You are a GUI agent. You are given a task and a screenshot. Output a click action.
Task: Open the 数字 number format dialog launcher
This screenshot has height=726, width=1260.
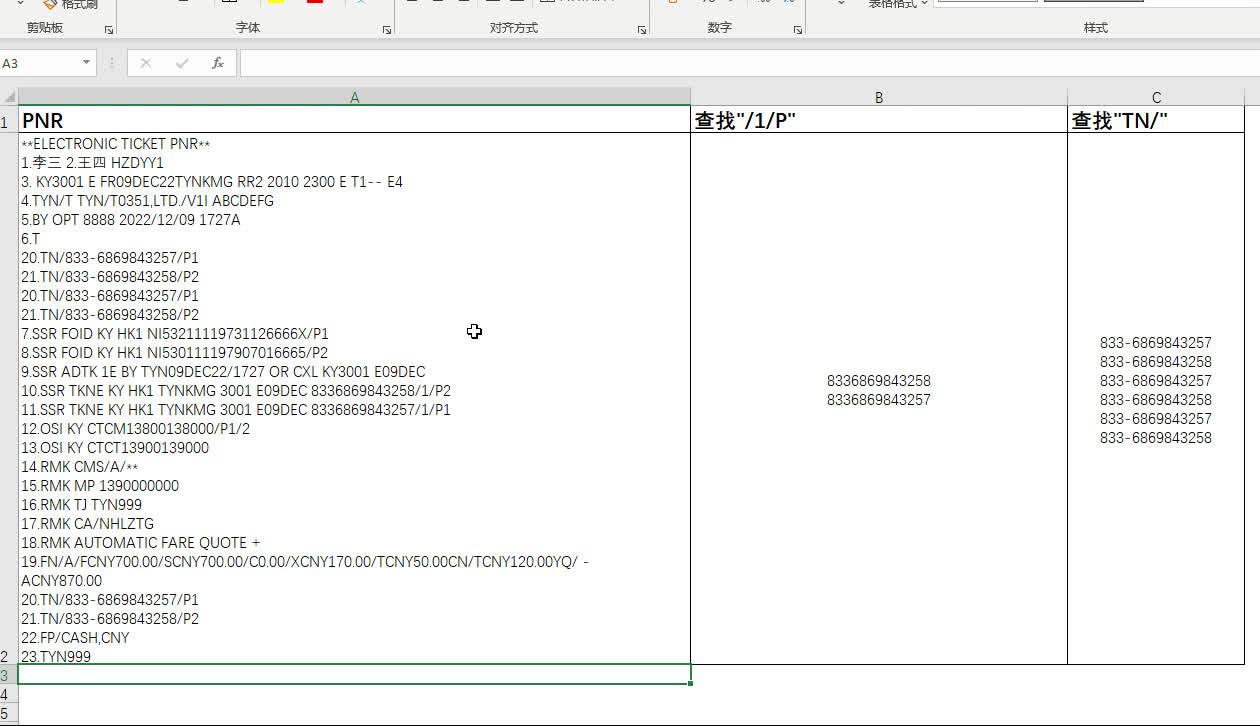[798, 31]
